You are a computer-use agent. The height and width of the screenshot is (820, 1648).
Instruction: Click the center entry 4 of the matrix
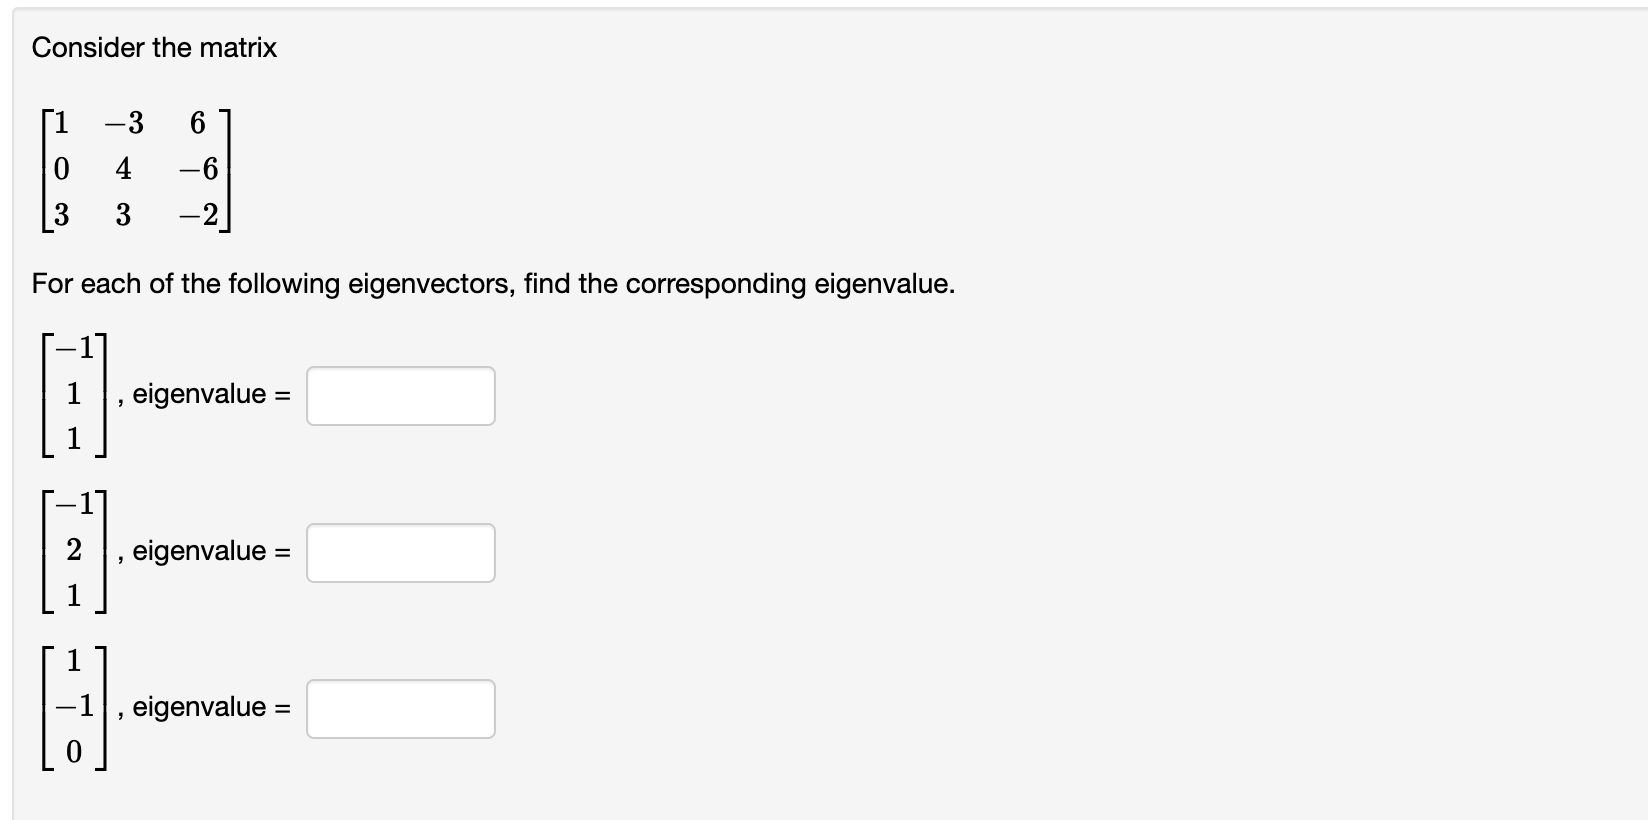pos(123,169)
